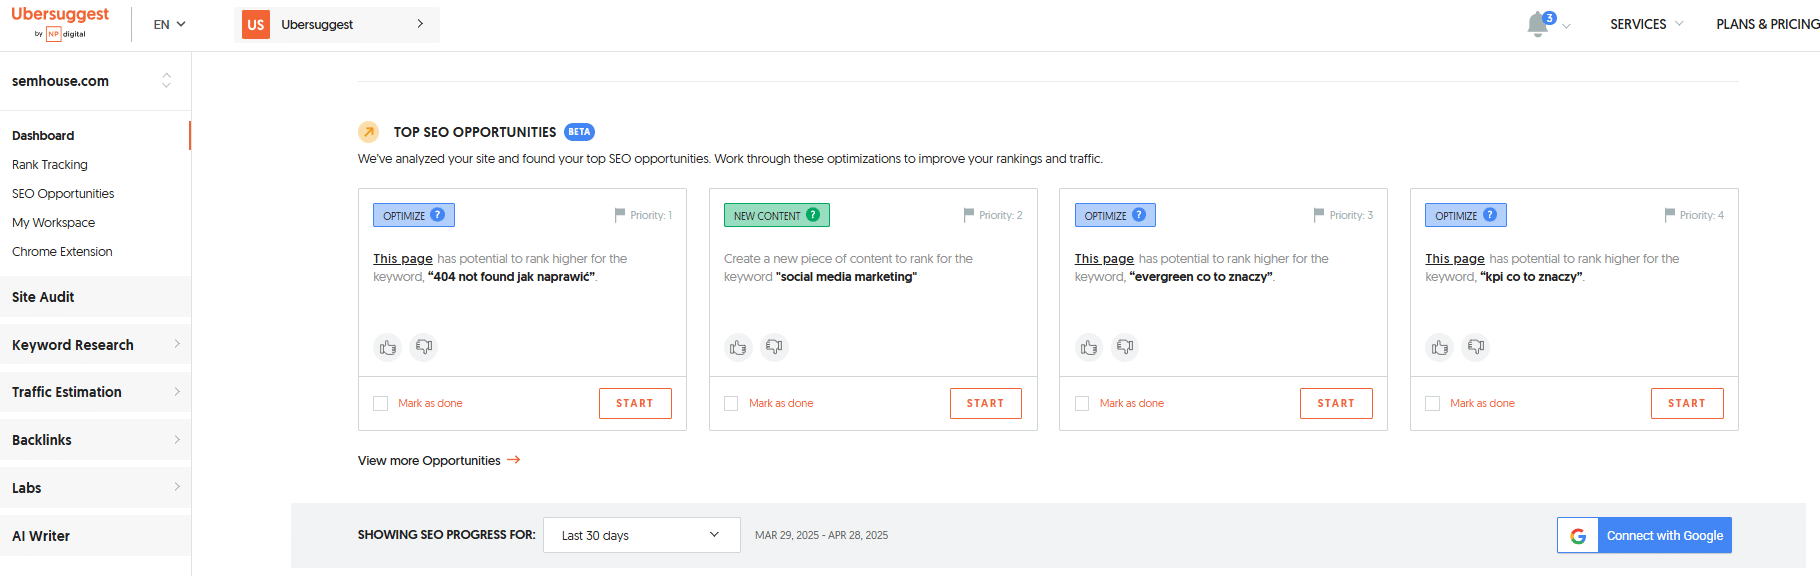This screenshot has width=1820, height=576.
Task: Start the evergreen co to znaczy optimization
Action: 1336,403
